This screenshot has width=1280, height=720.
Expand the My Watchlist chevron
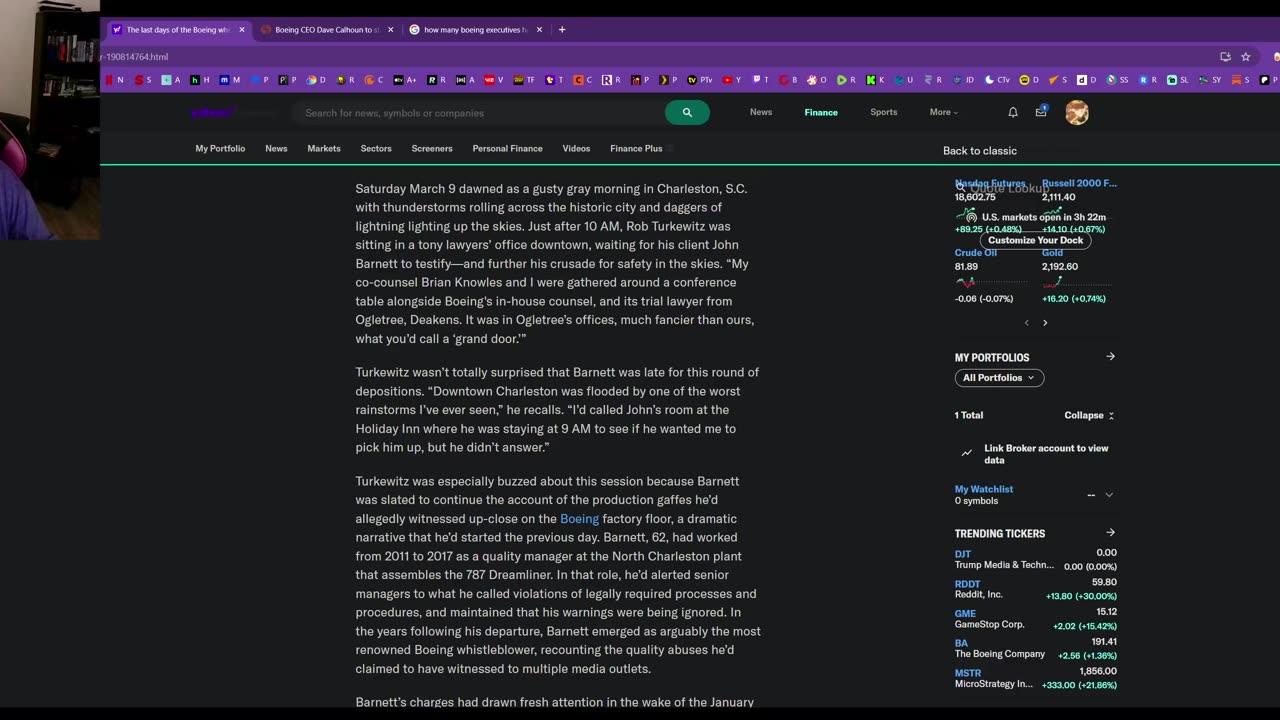[x=1109, y=495]
